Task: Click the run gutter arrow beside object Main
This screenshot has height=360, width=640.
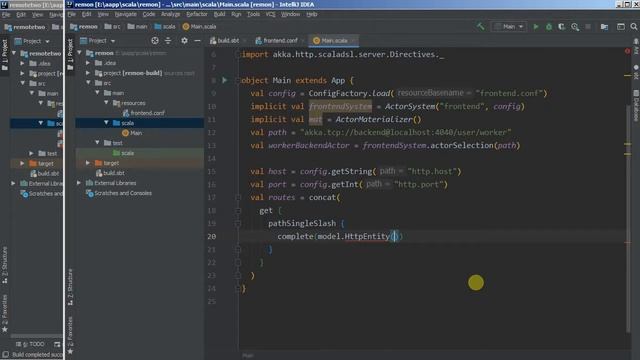Action: 224,80
